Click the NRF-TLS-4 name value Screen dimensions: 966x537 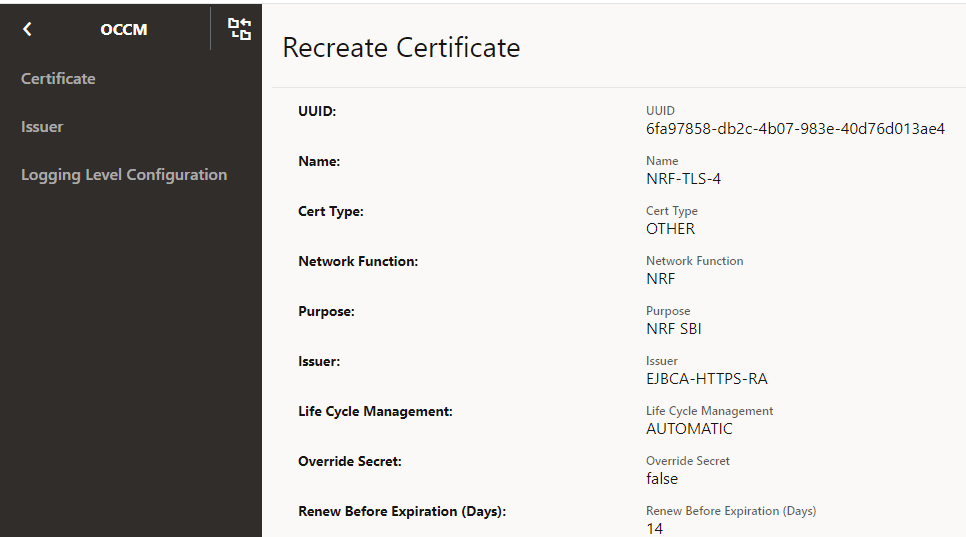[683, 179]
